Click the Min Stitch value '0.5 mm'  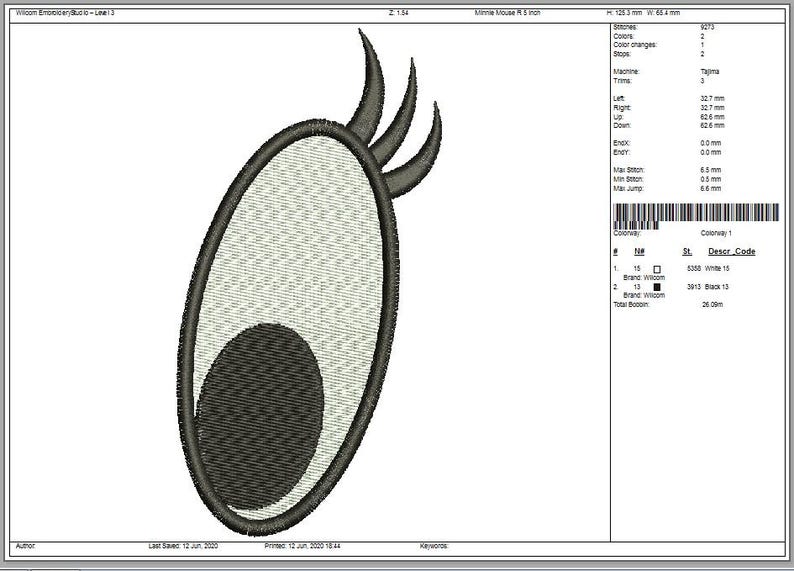(x=711, y=179)
